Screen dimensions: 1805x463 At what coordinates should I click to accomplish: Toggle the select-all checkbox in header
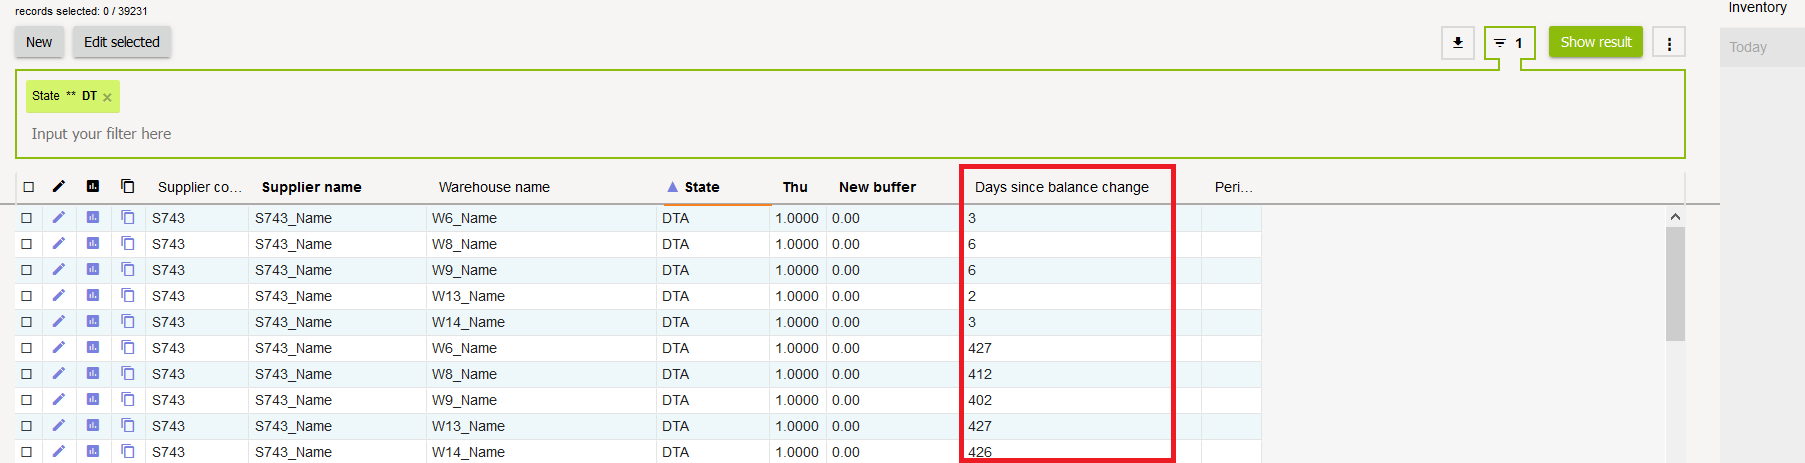tap(29, 187)
